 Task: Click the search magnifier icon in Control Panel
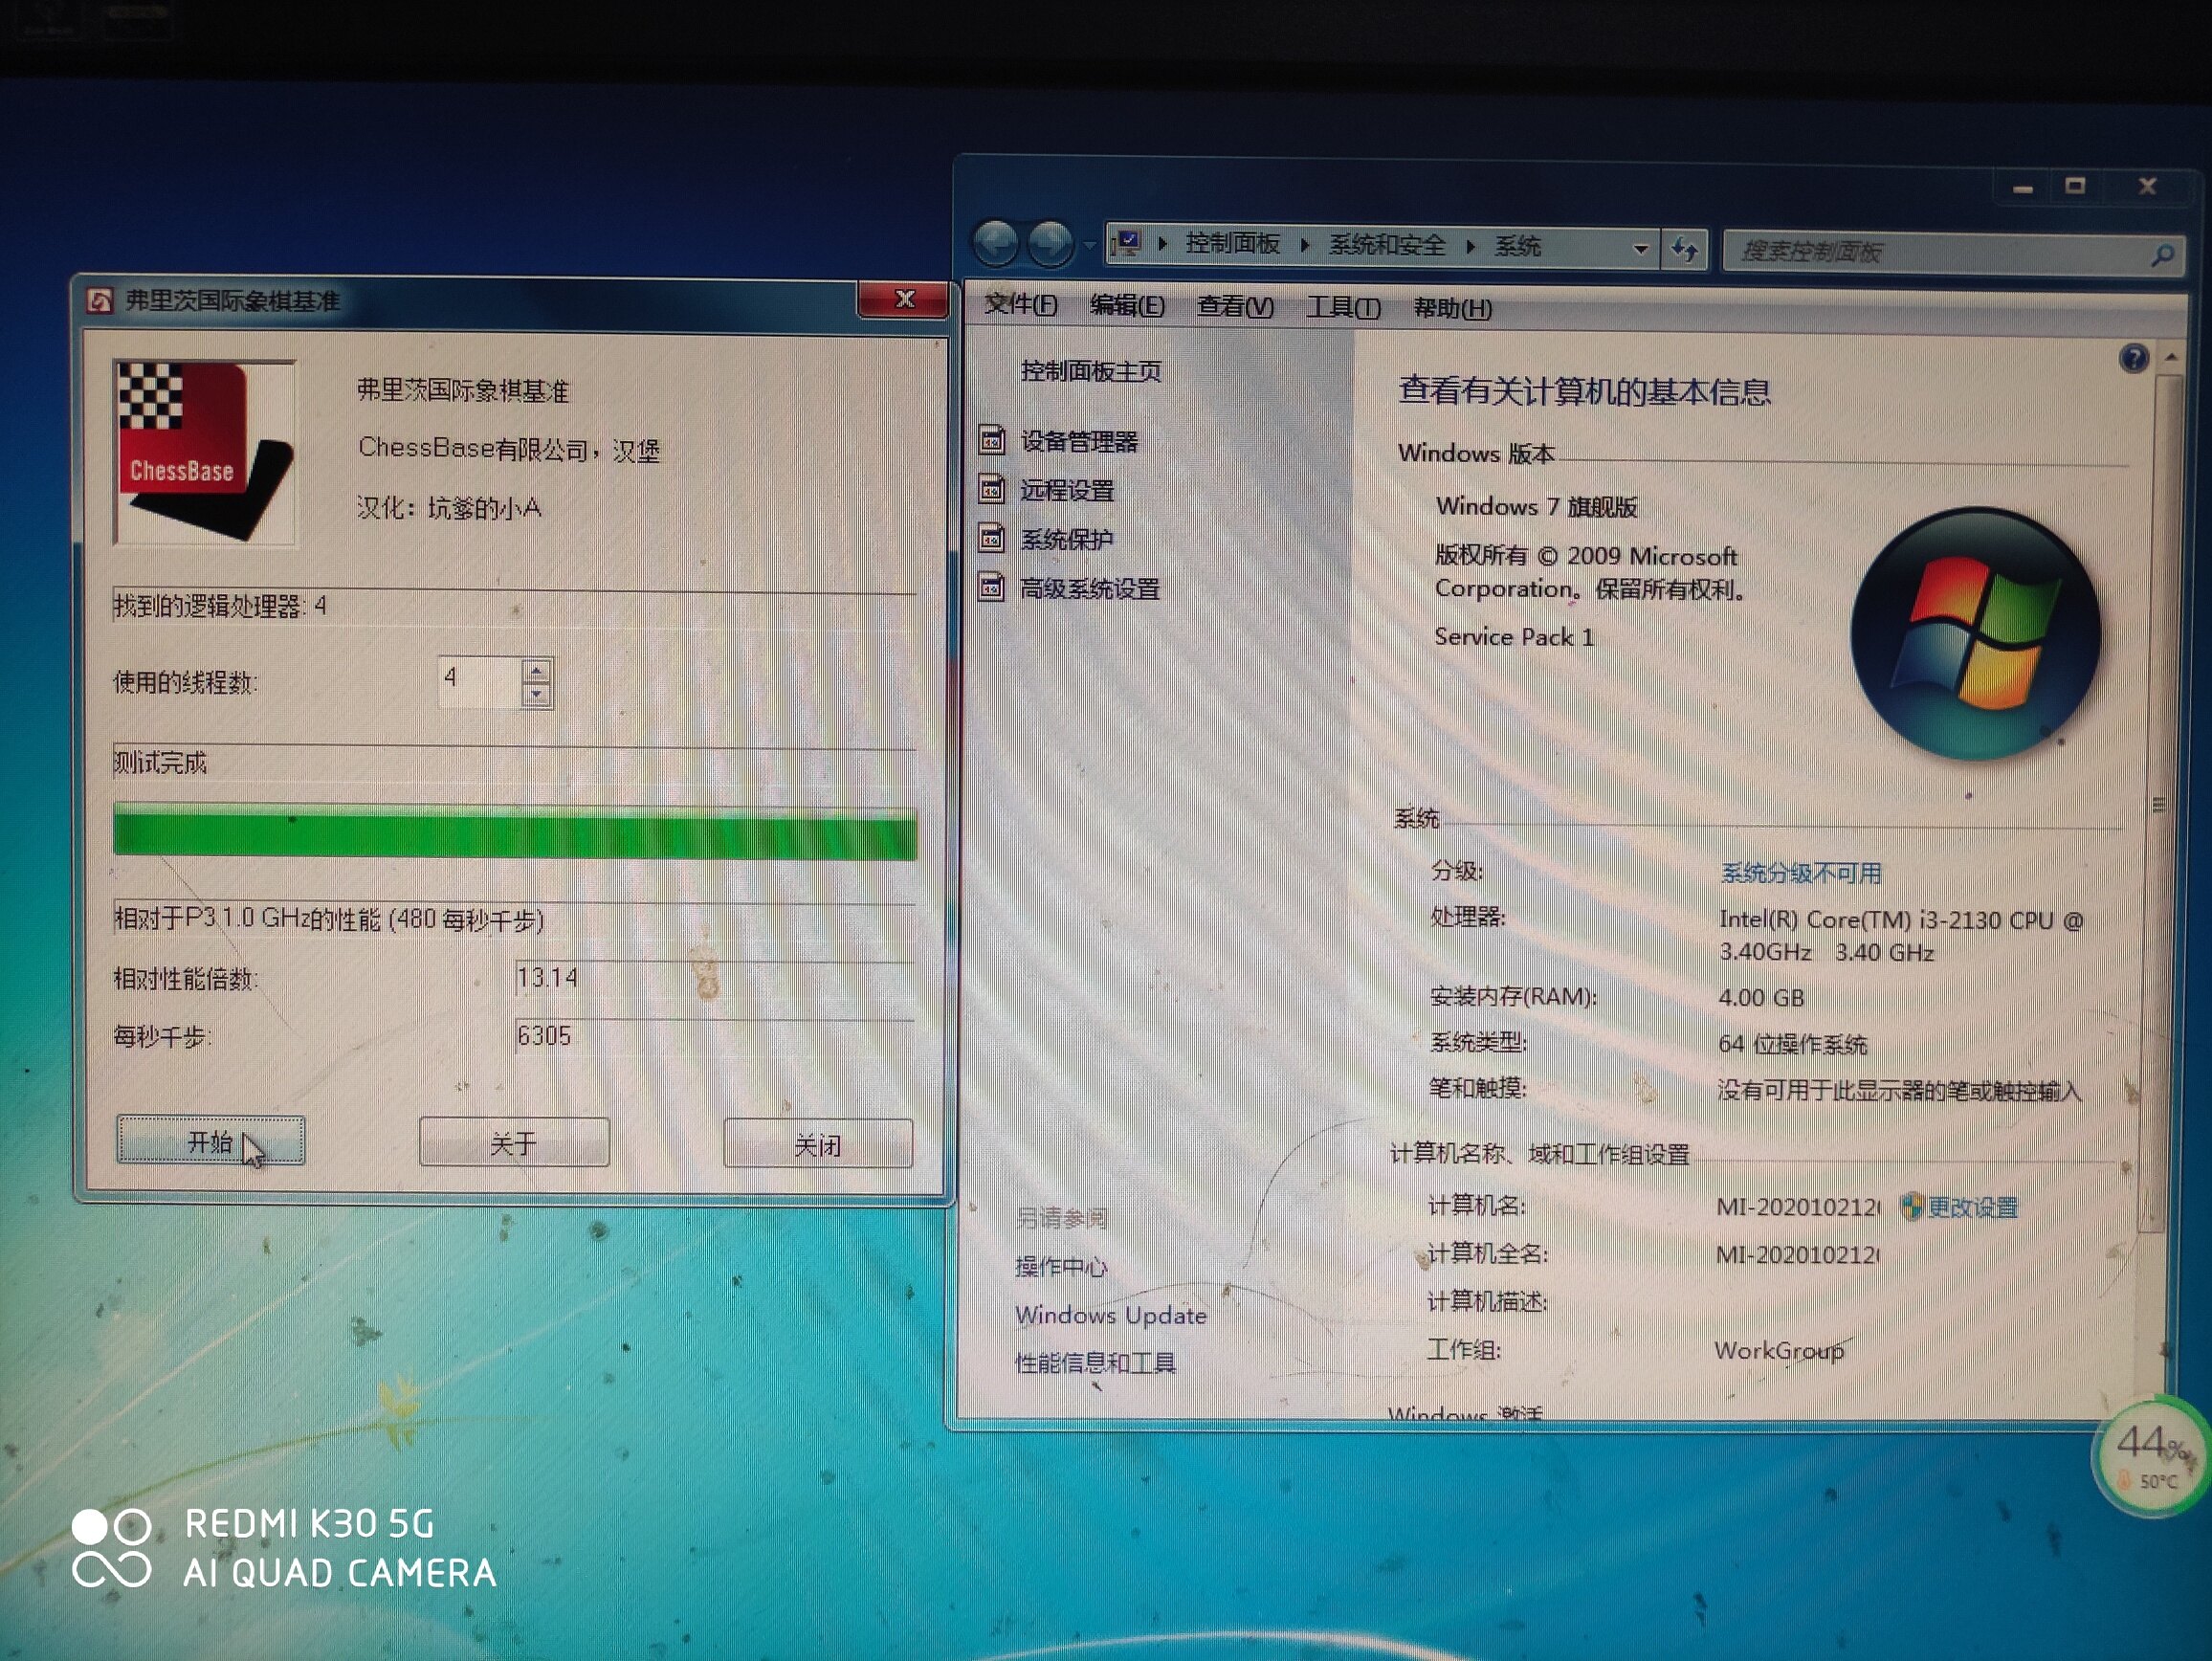tap(2162, 256)
